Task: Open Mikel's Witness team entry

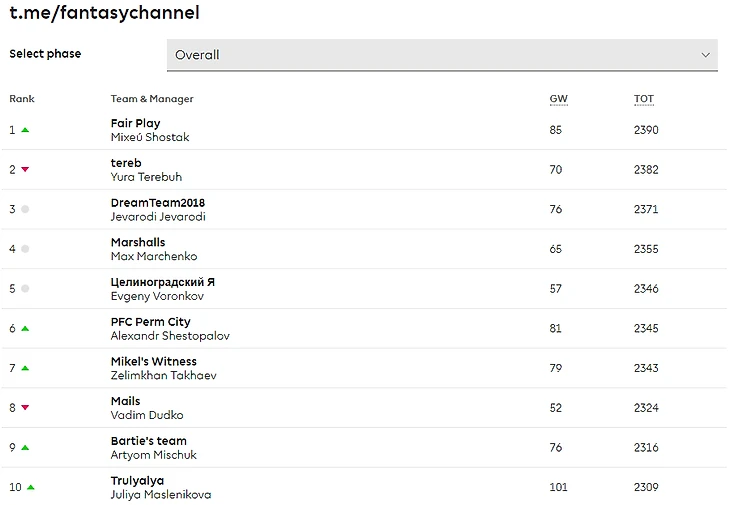Action: [154, 362]
